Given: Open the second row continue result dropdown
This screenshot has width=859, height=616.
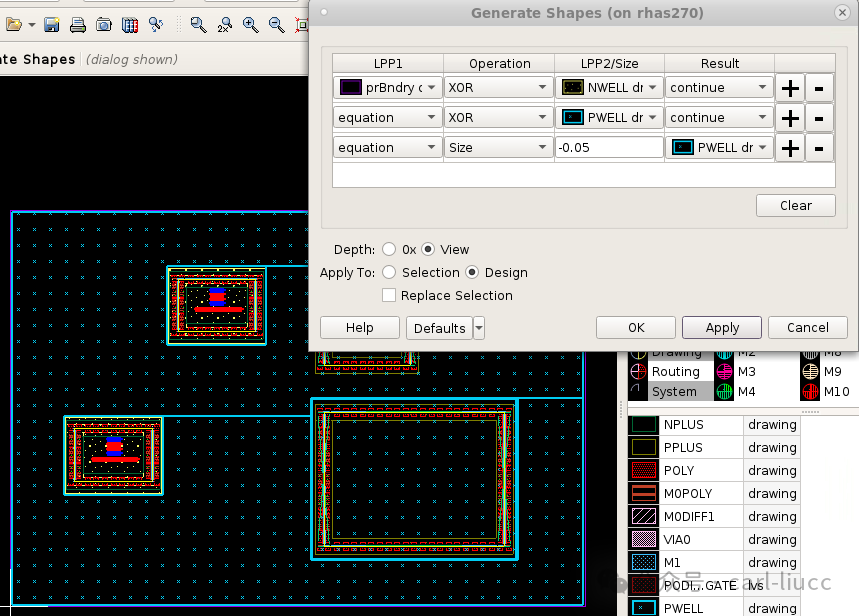Looking at the screenshot, I should tap(719, 117).
